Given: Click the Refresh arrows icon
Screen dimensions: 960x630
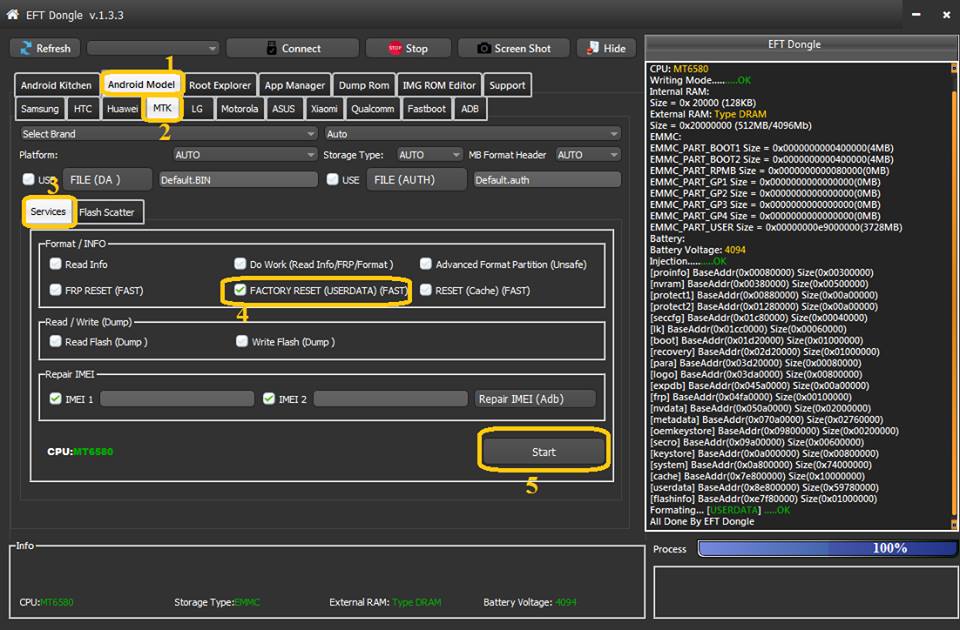Looking at the screenshot, I should [26, 48].
